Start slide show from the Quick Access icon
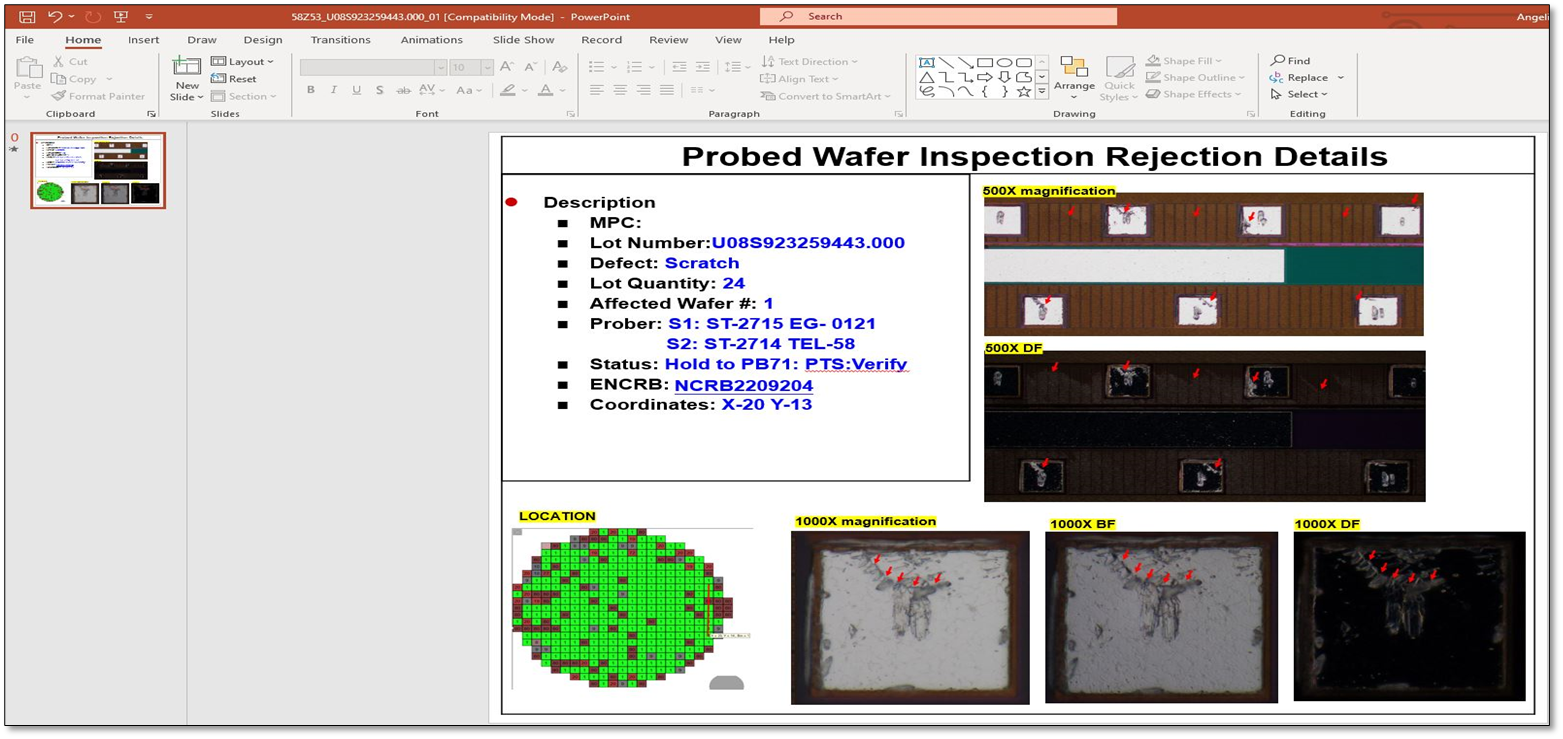This screenshot has width=1563, height=739. click(x=121, y=17)
